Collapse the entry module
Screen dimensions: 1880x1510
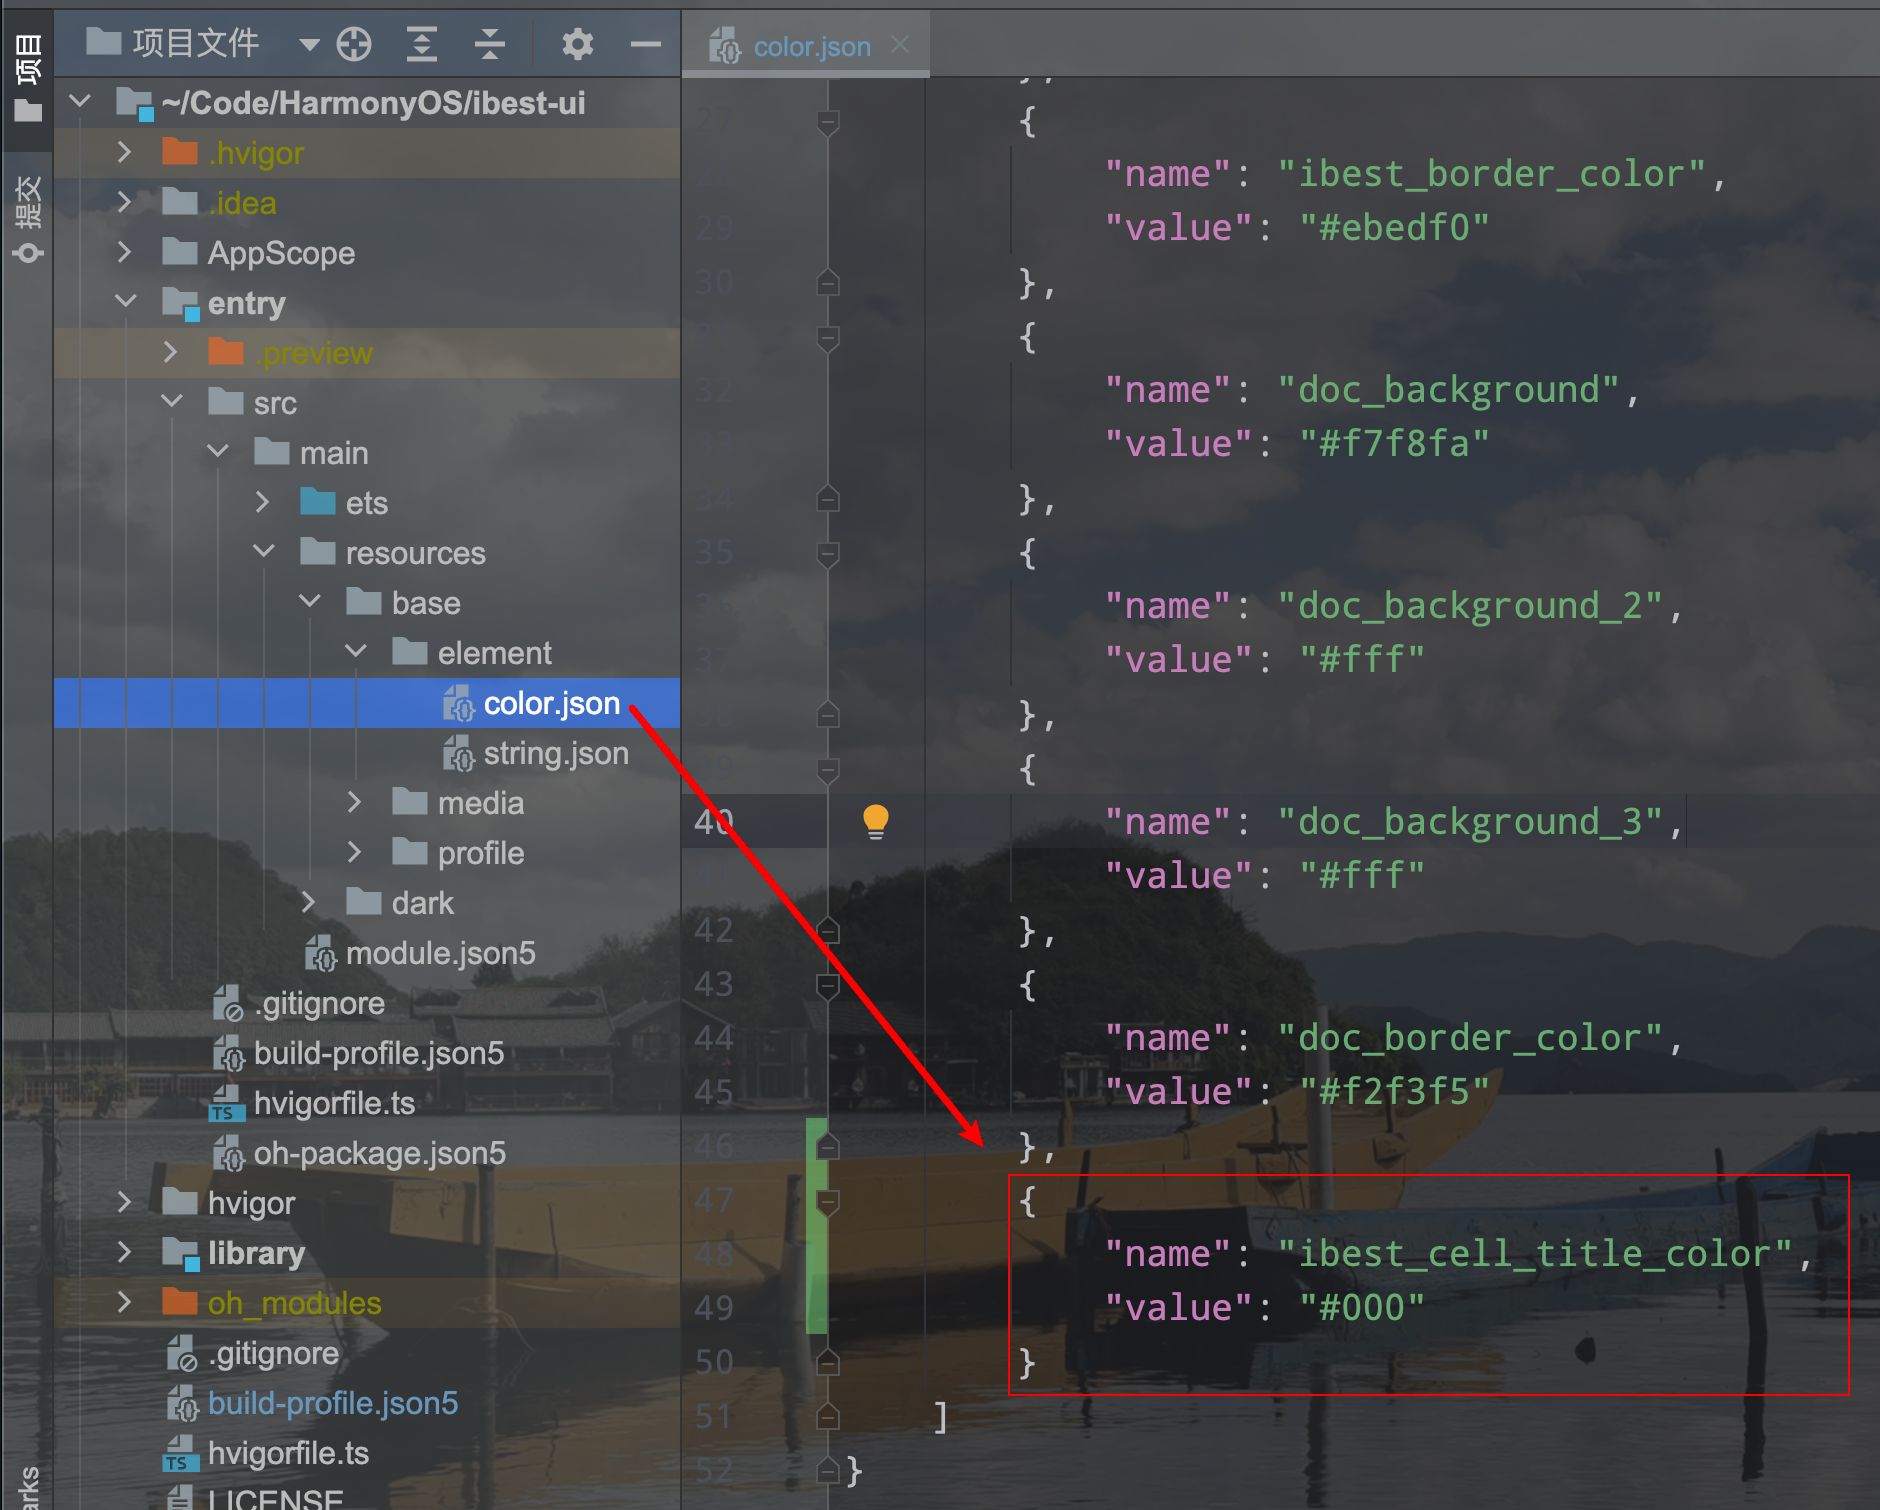coord(126,302)
